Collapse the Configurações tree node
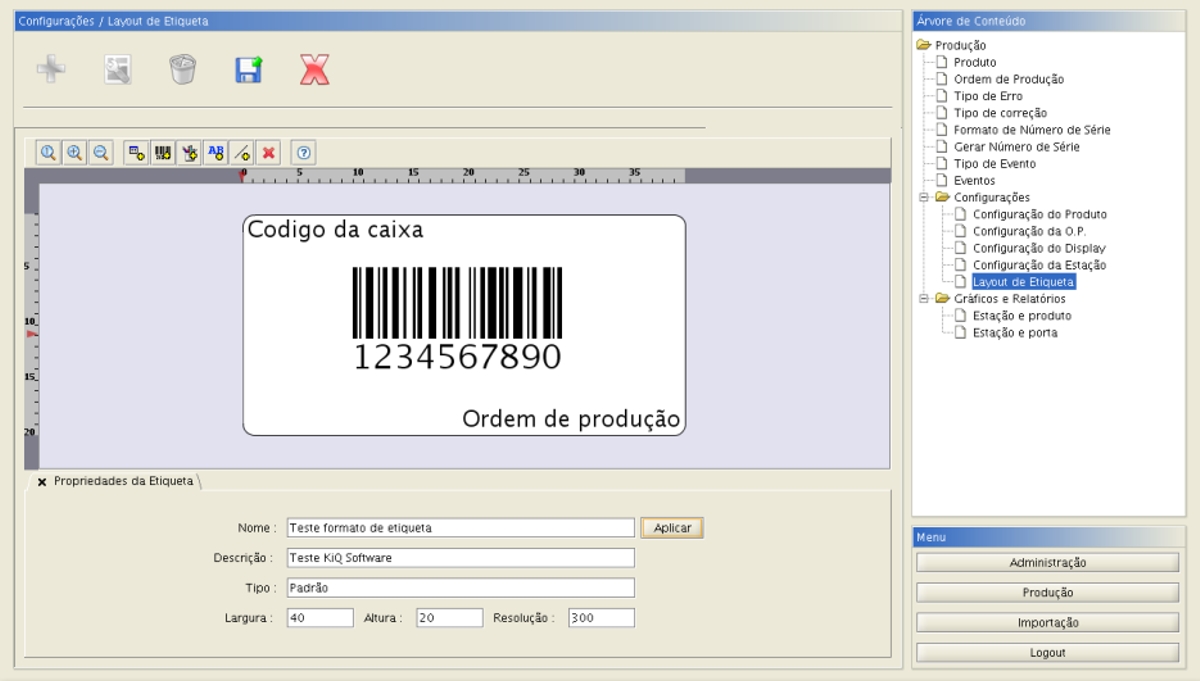 click(925, 198)
